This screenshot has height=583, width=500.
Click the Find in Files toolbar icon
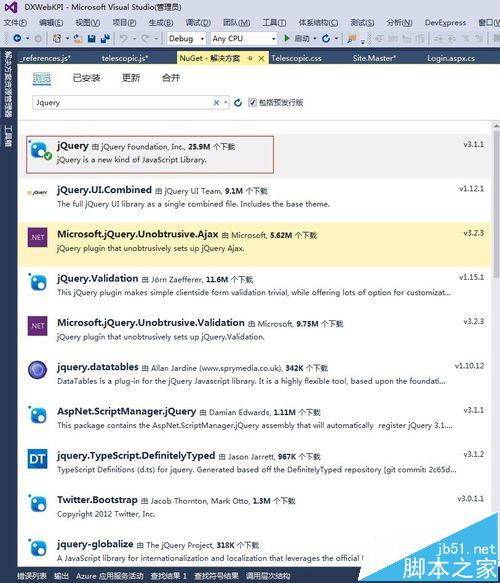click(x=351, y=38)
